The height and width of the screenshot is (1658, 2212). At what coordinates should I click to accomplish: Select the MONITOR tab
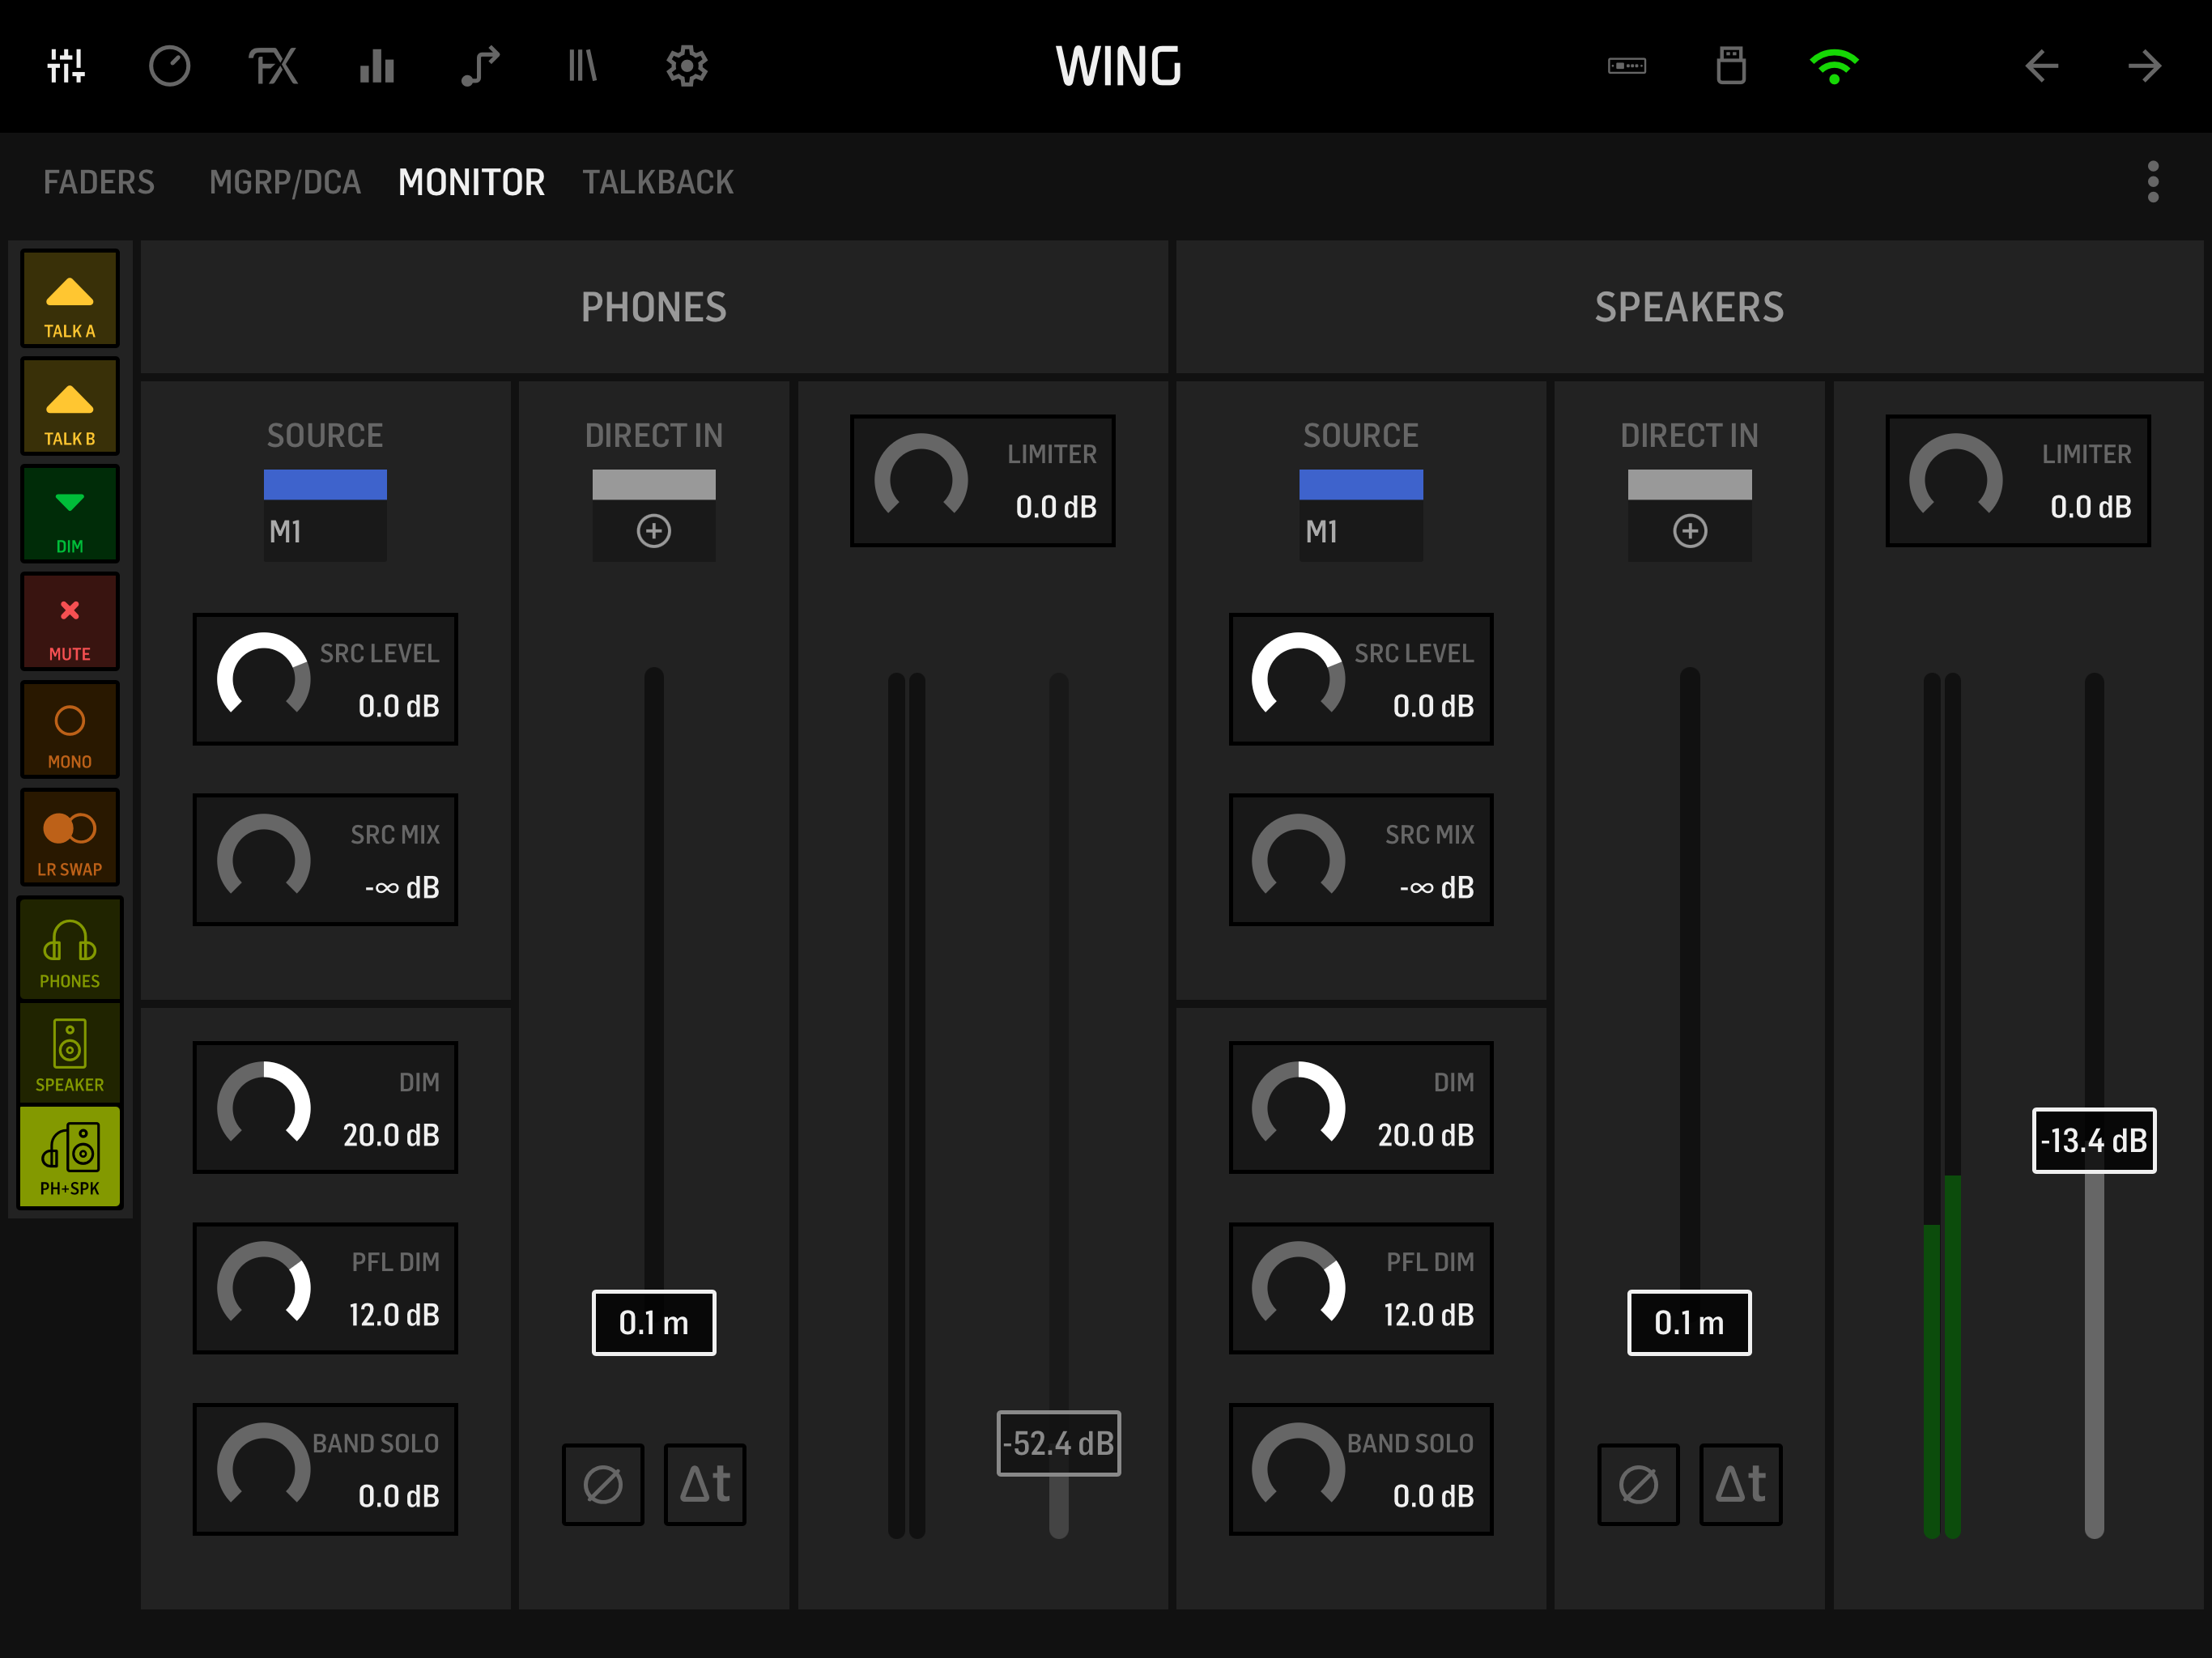pos(472,182)
